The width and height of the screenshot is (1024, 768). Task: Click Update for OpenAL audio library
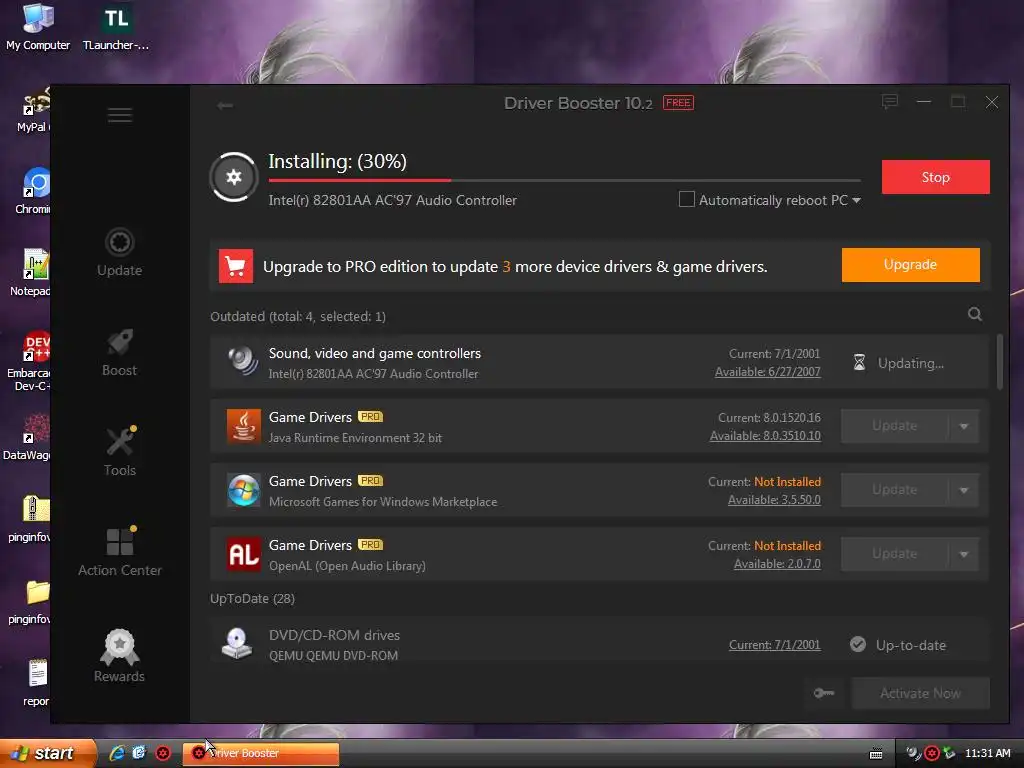click(x=894, y=554)
